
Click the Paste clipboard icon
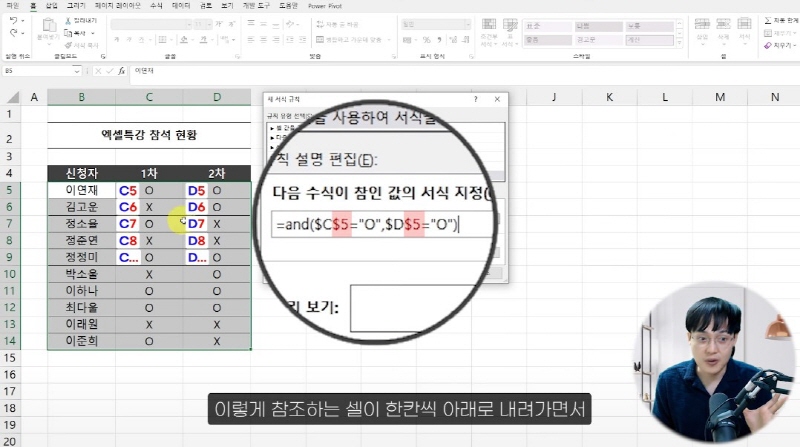pyautogui.click(x=48, y=25)
